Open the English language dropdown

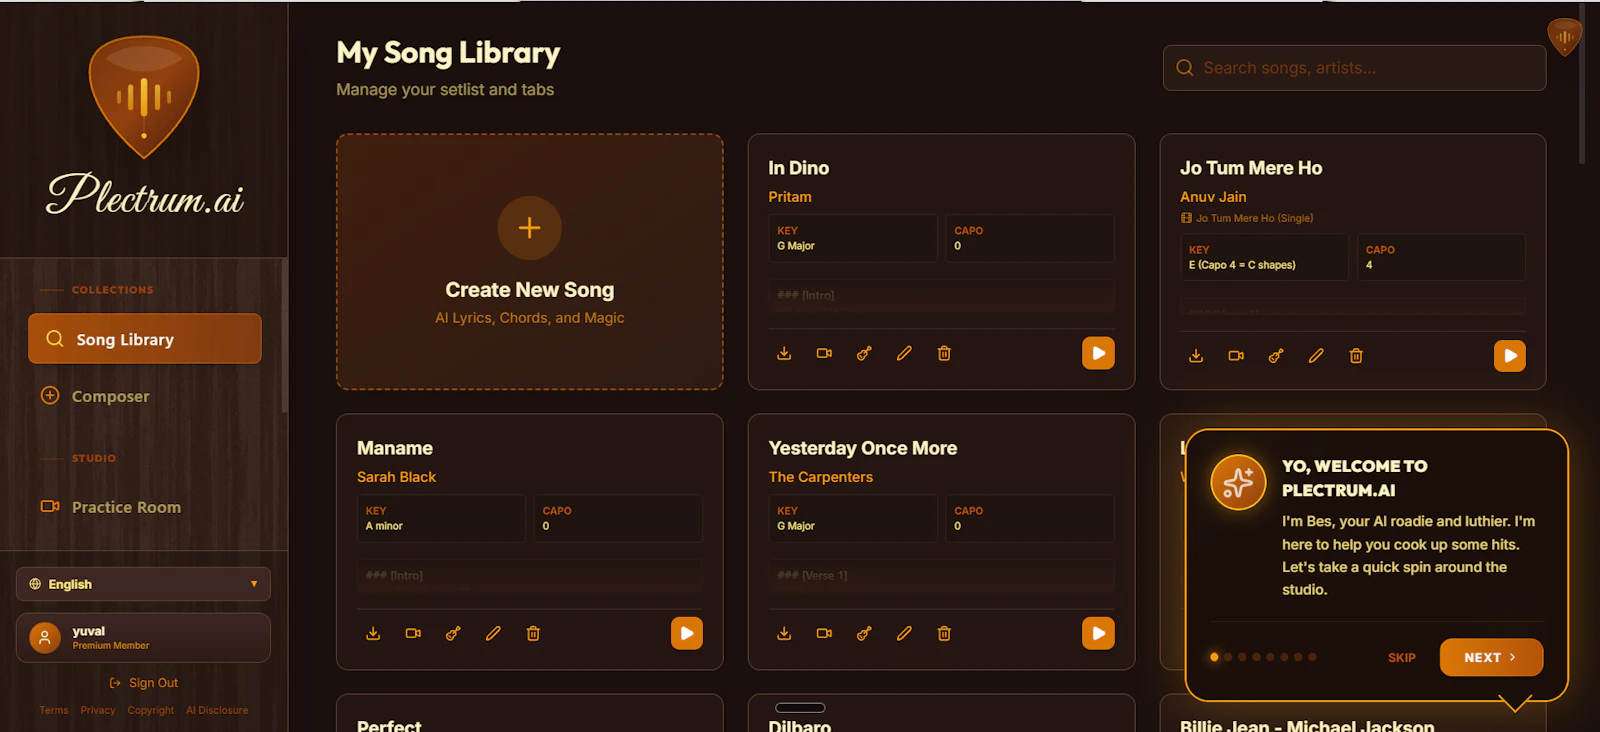point(143,584)
